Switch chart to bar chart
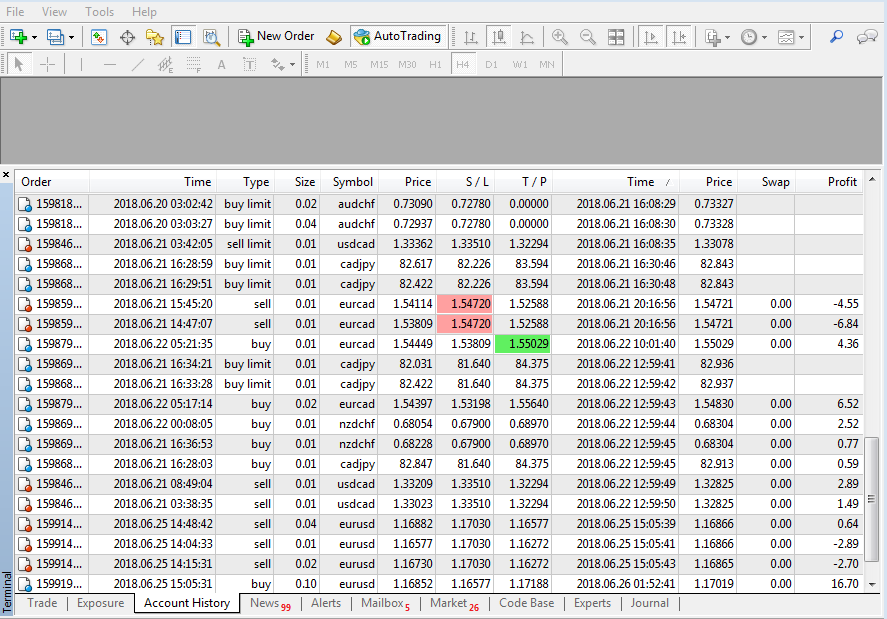Screen dimensions: 887x619 (x=470, y=37)
